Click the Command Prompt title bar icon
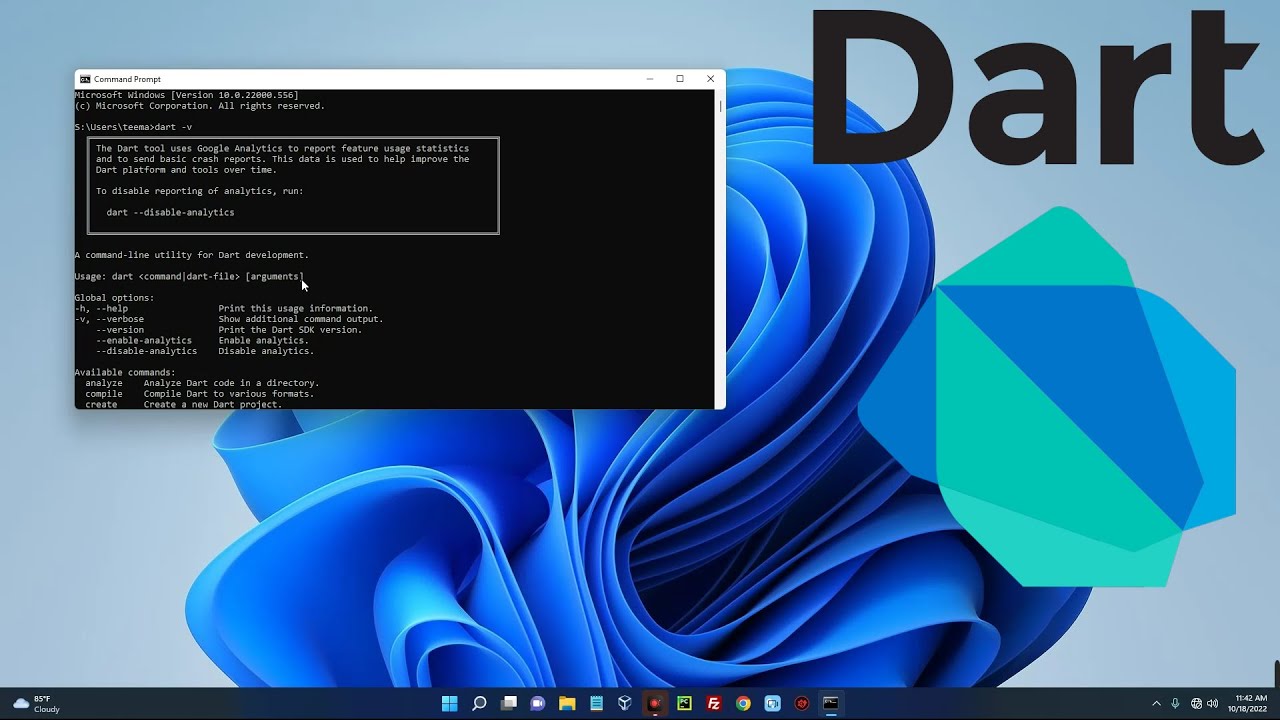This screenshot has height=720, width=1280. (85, 79)
